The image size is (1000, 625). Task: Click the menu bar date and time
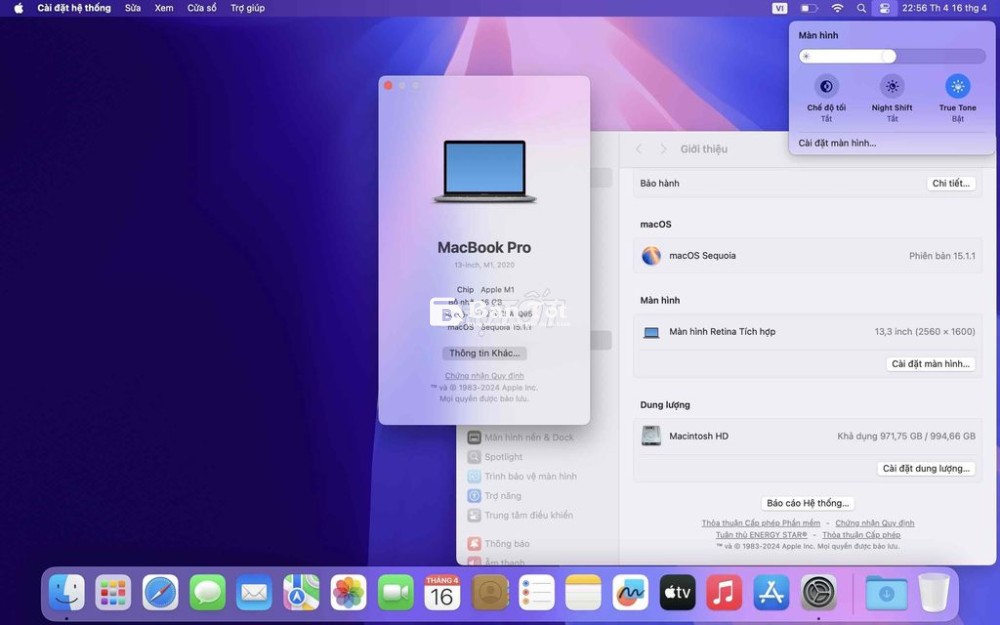pos(944,8)
